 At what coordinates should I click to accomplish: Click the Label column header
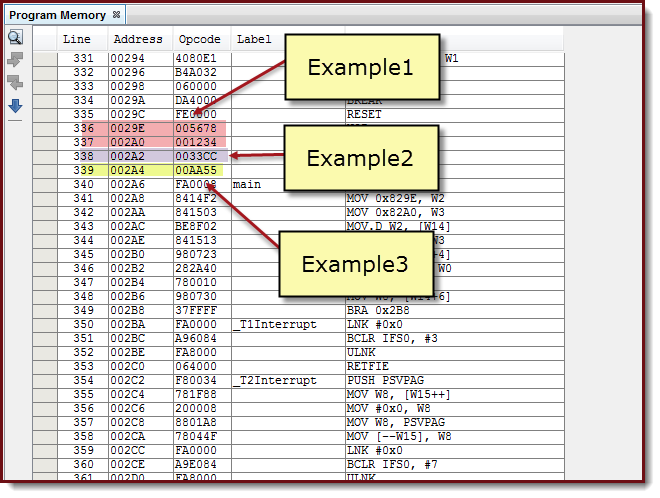tap(254, 39)
